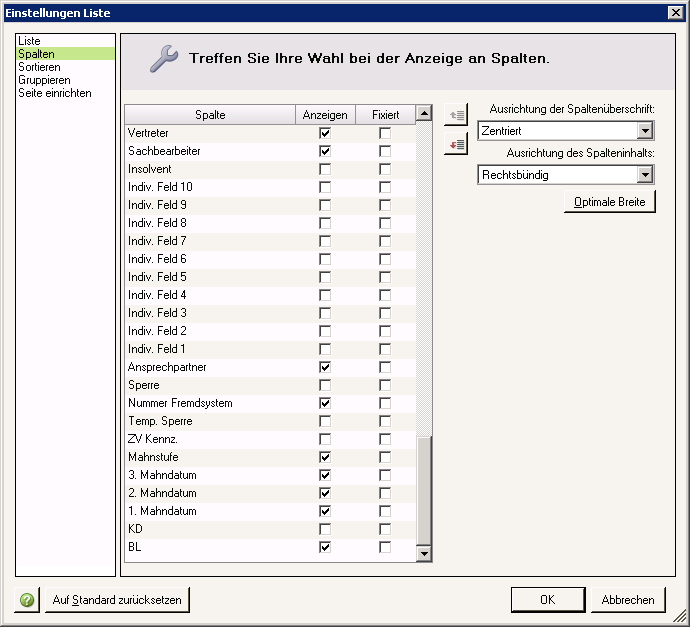690x627 pixels.
Task: Check Fixiert for BL
Action: 385,547
